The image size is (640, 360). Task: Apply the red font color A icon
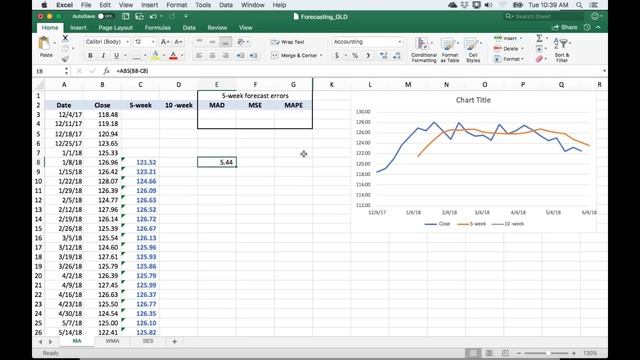pyautogui.click(x=173, y=56)
